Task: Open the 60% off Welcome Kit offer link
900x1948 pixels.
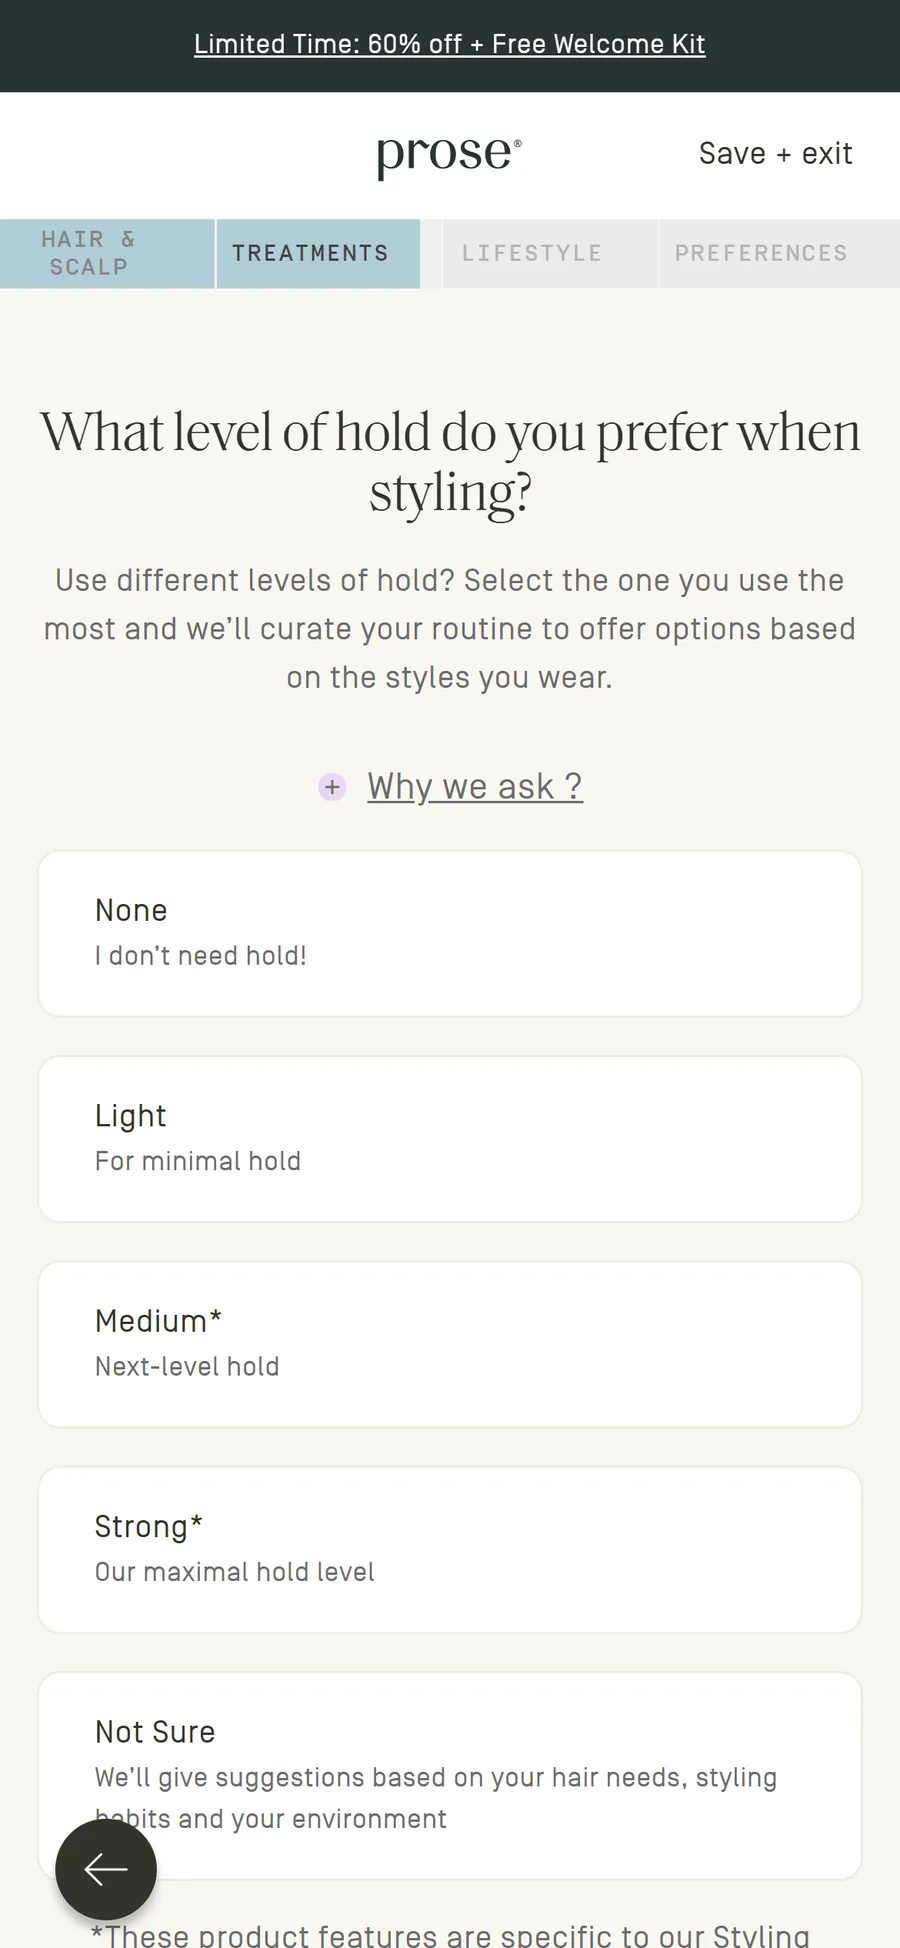Action: 450,44
